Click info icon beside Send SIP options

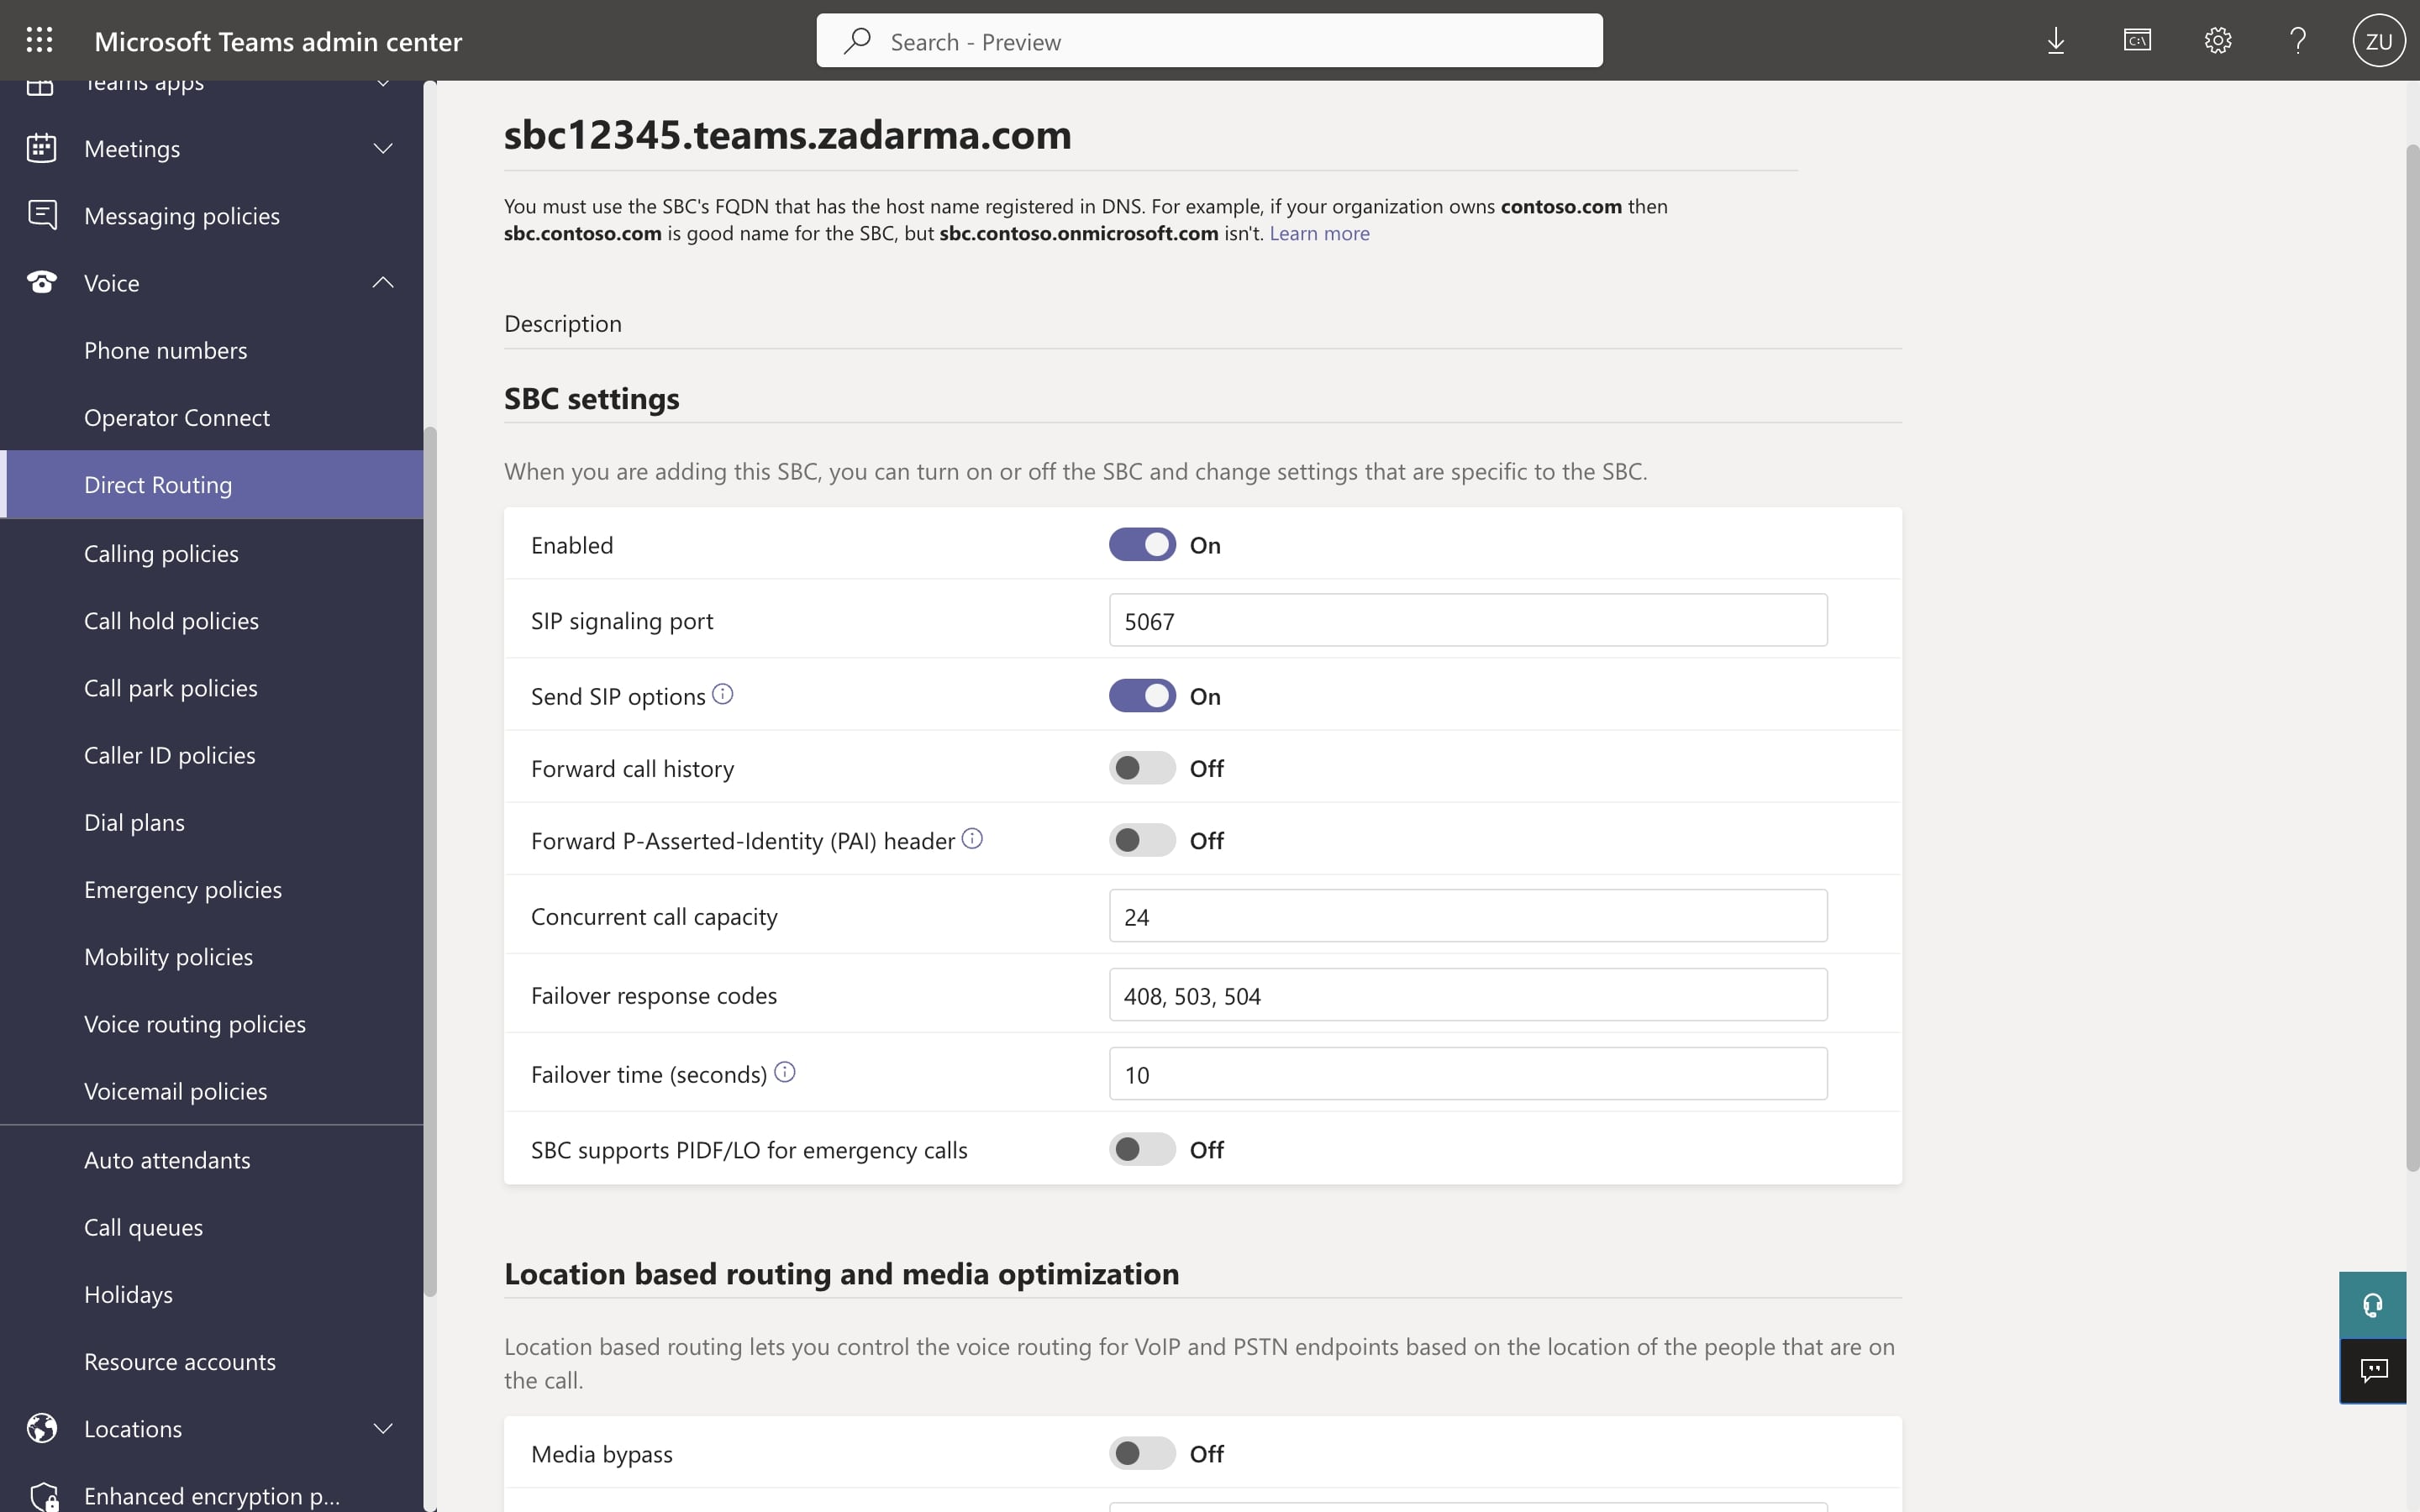723,694
